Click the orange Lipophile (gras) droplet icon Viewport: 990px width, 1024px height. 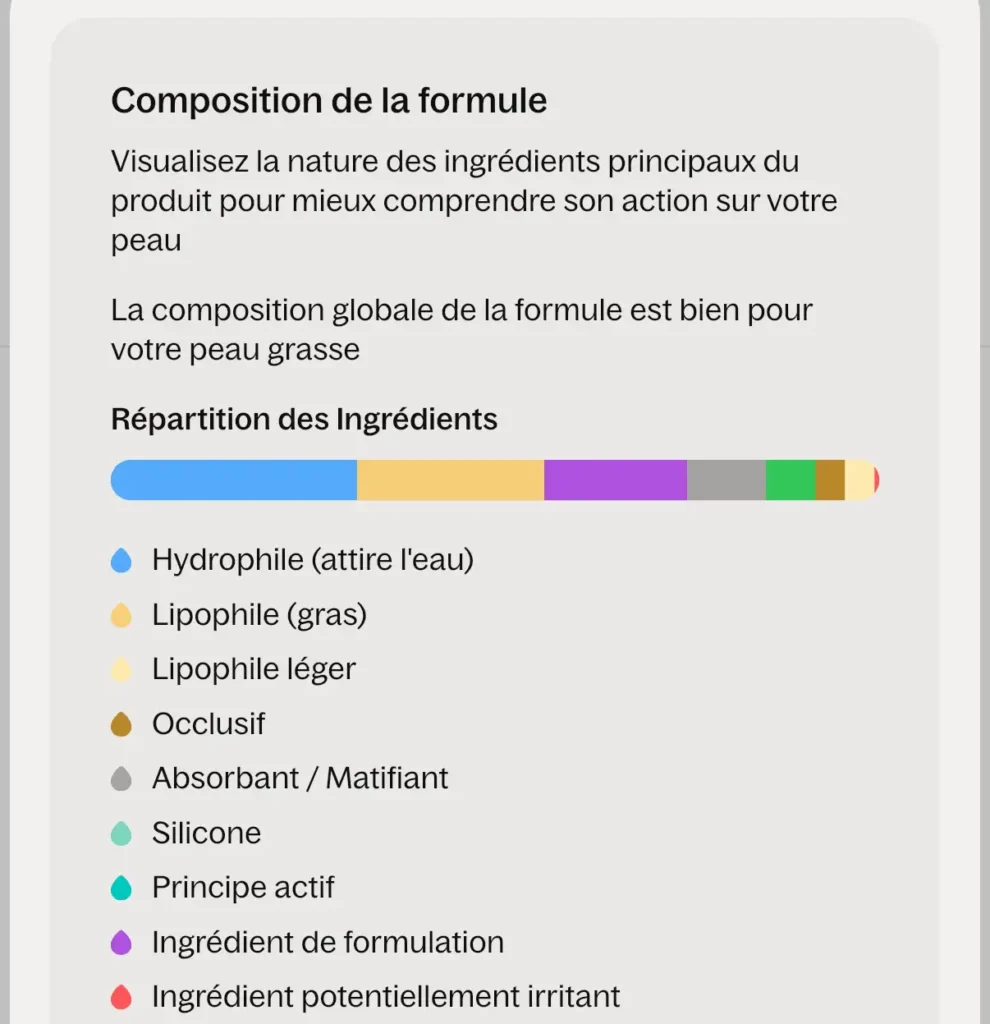pos(121,615)
